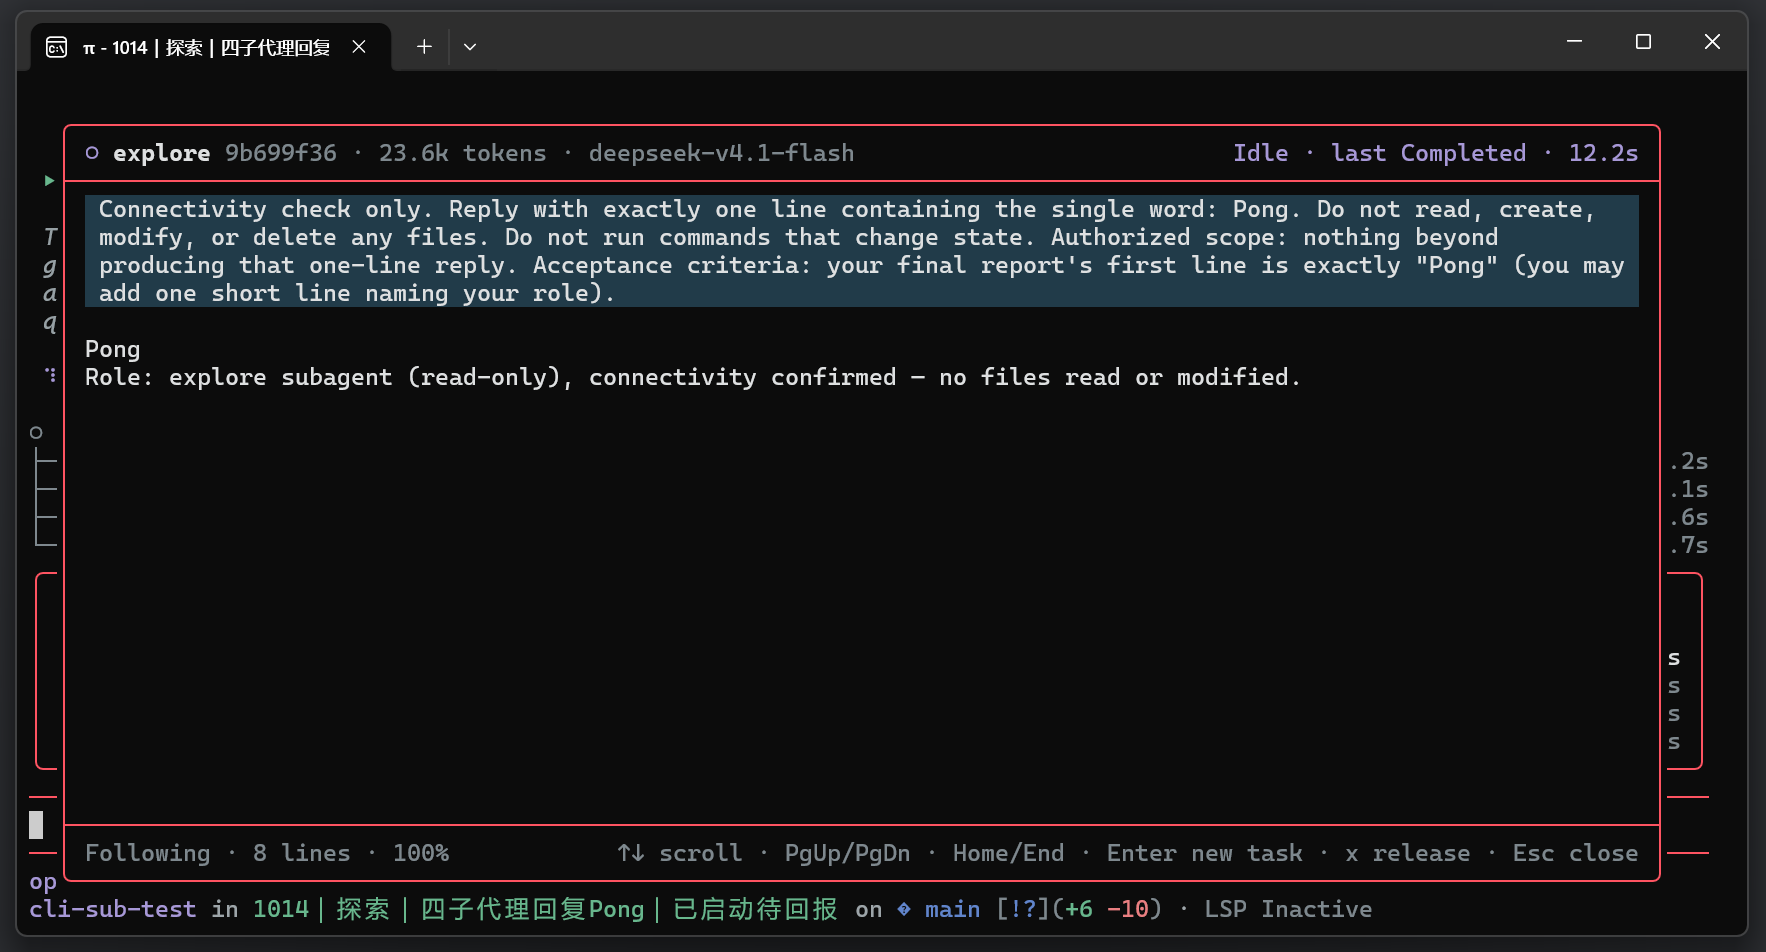The image size is (1766, 952).
Task: Click the 'Idle' status label
Action: pyautogui.click(x=1261, y=153)
